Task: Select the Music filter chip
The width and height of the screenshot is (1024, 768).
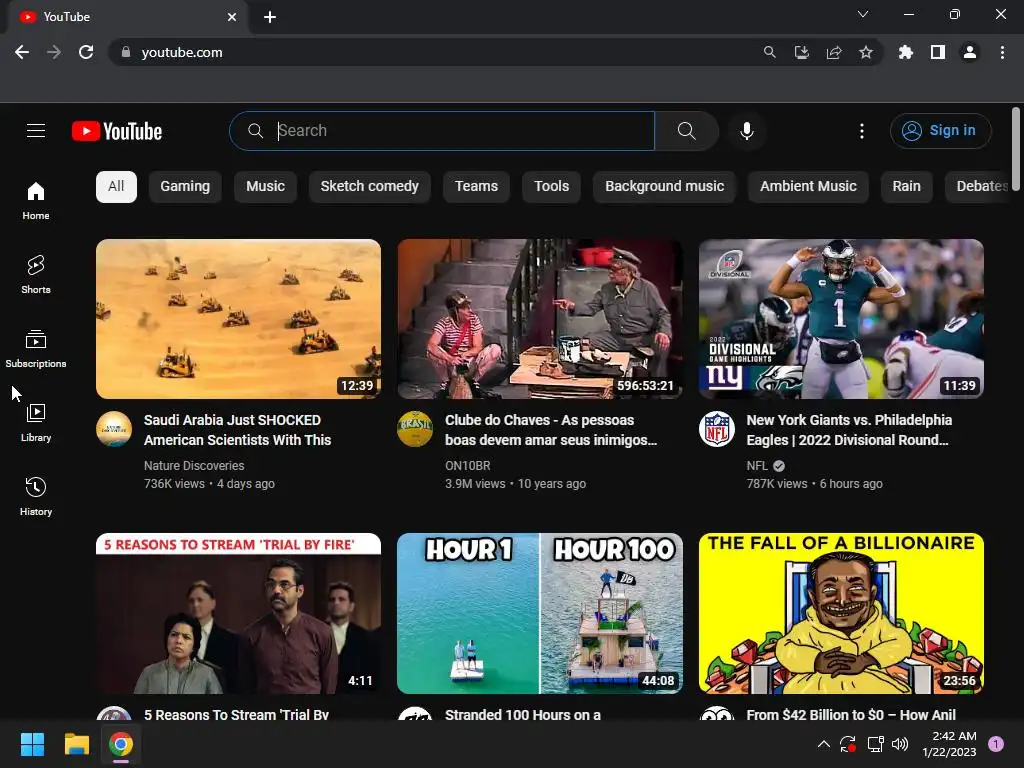Action: point(265,186)
